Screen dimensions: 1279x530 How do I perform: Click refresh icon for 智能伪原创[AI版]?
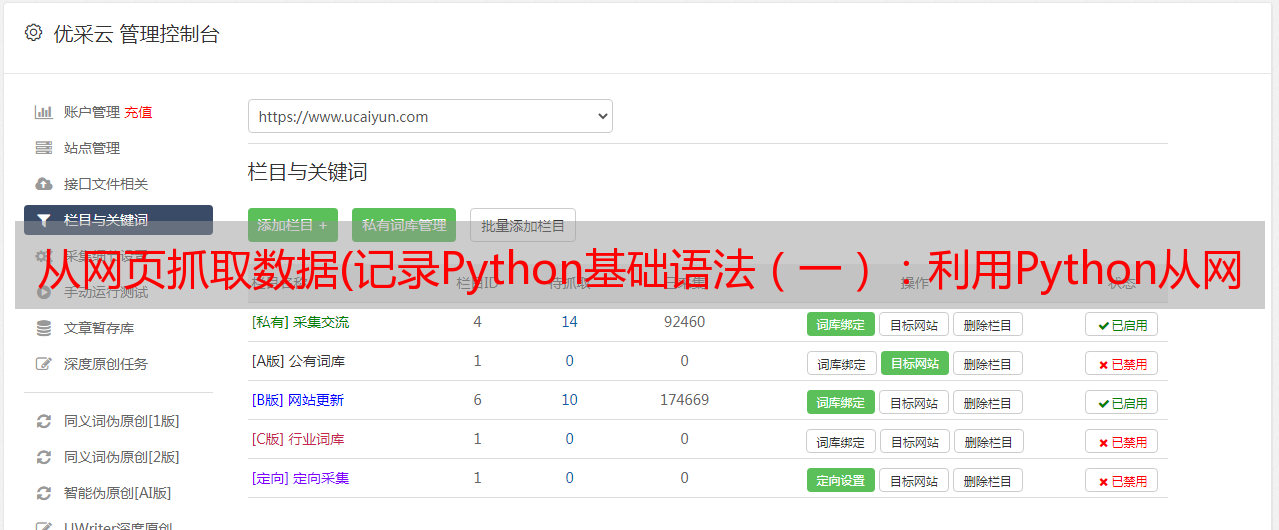click(x=43, y=493)
